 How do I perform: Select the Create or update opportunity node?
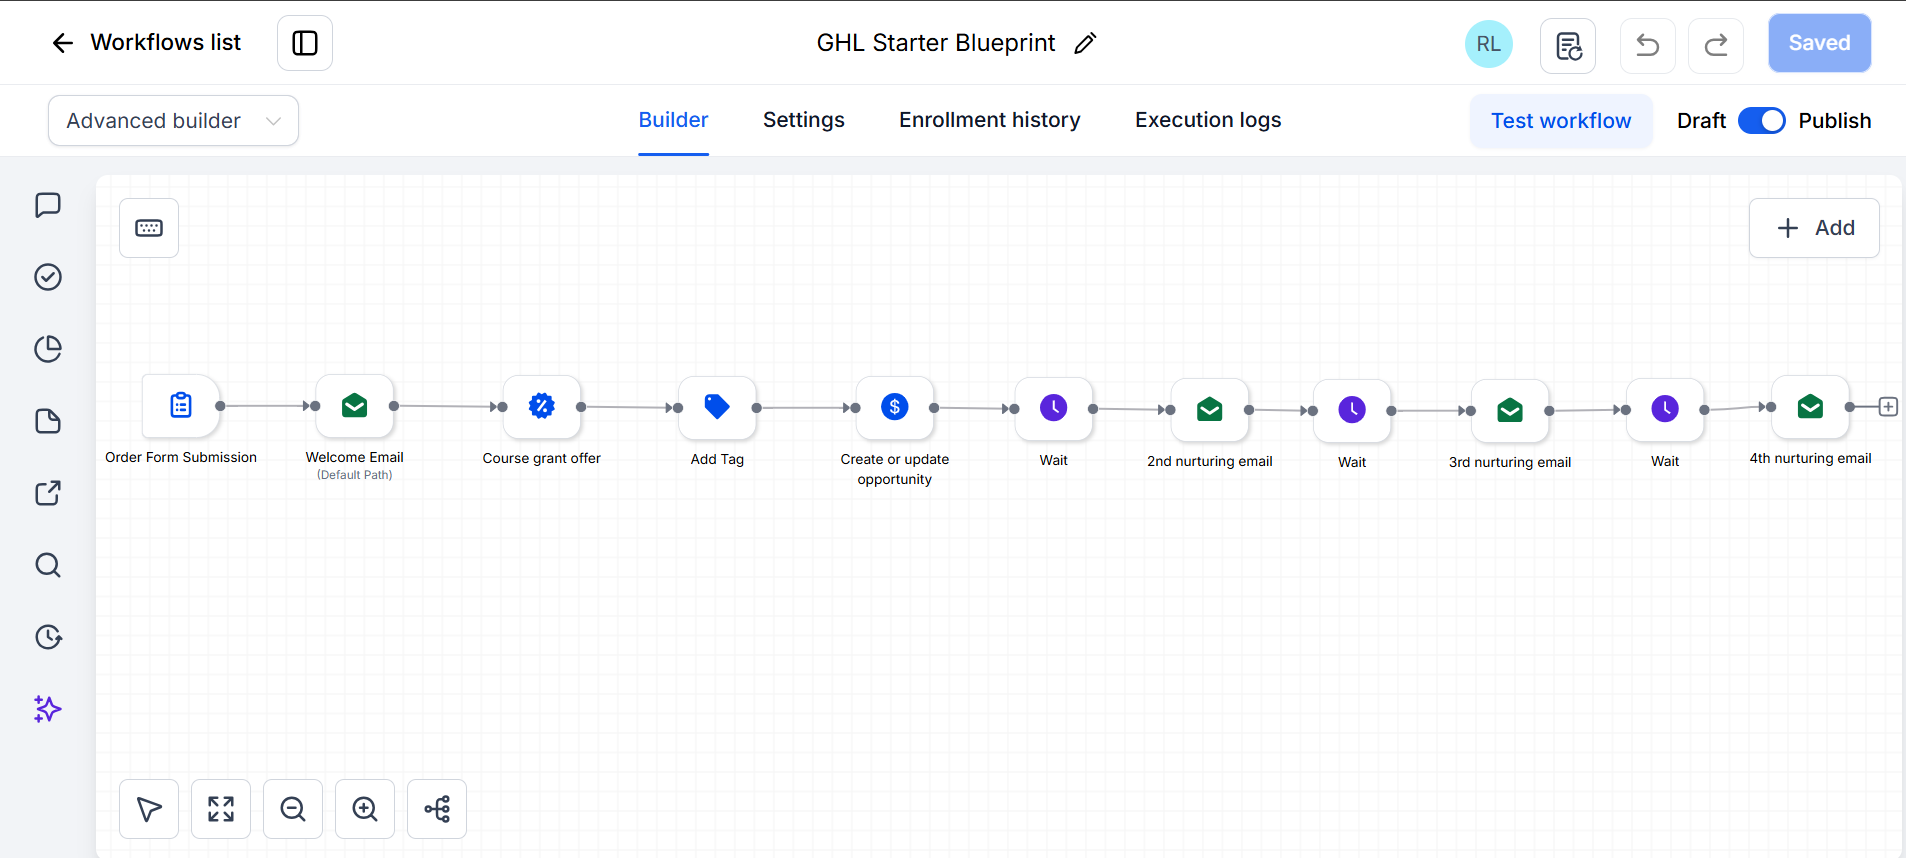click(x=895, y=407)
